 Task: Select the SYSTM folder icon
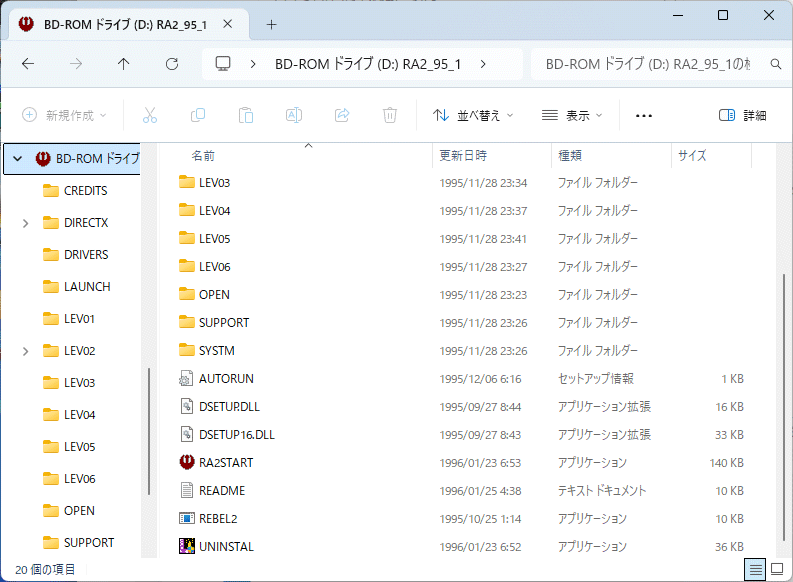pos(187,350)
